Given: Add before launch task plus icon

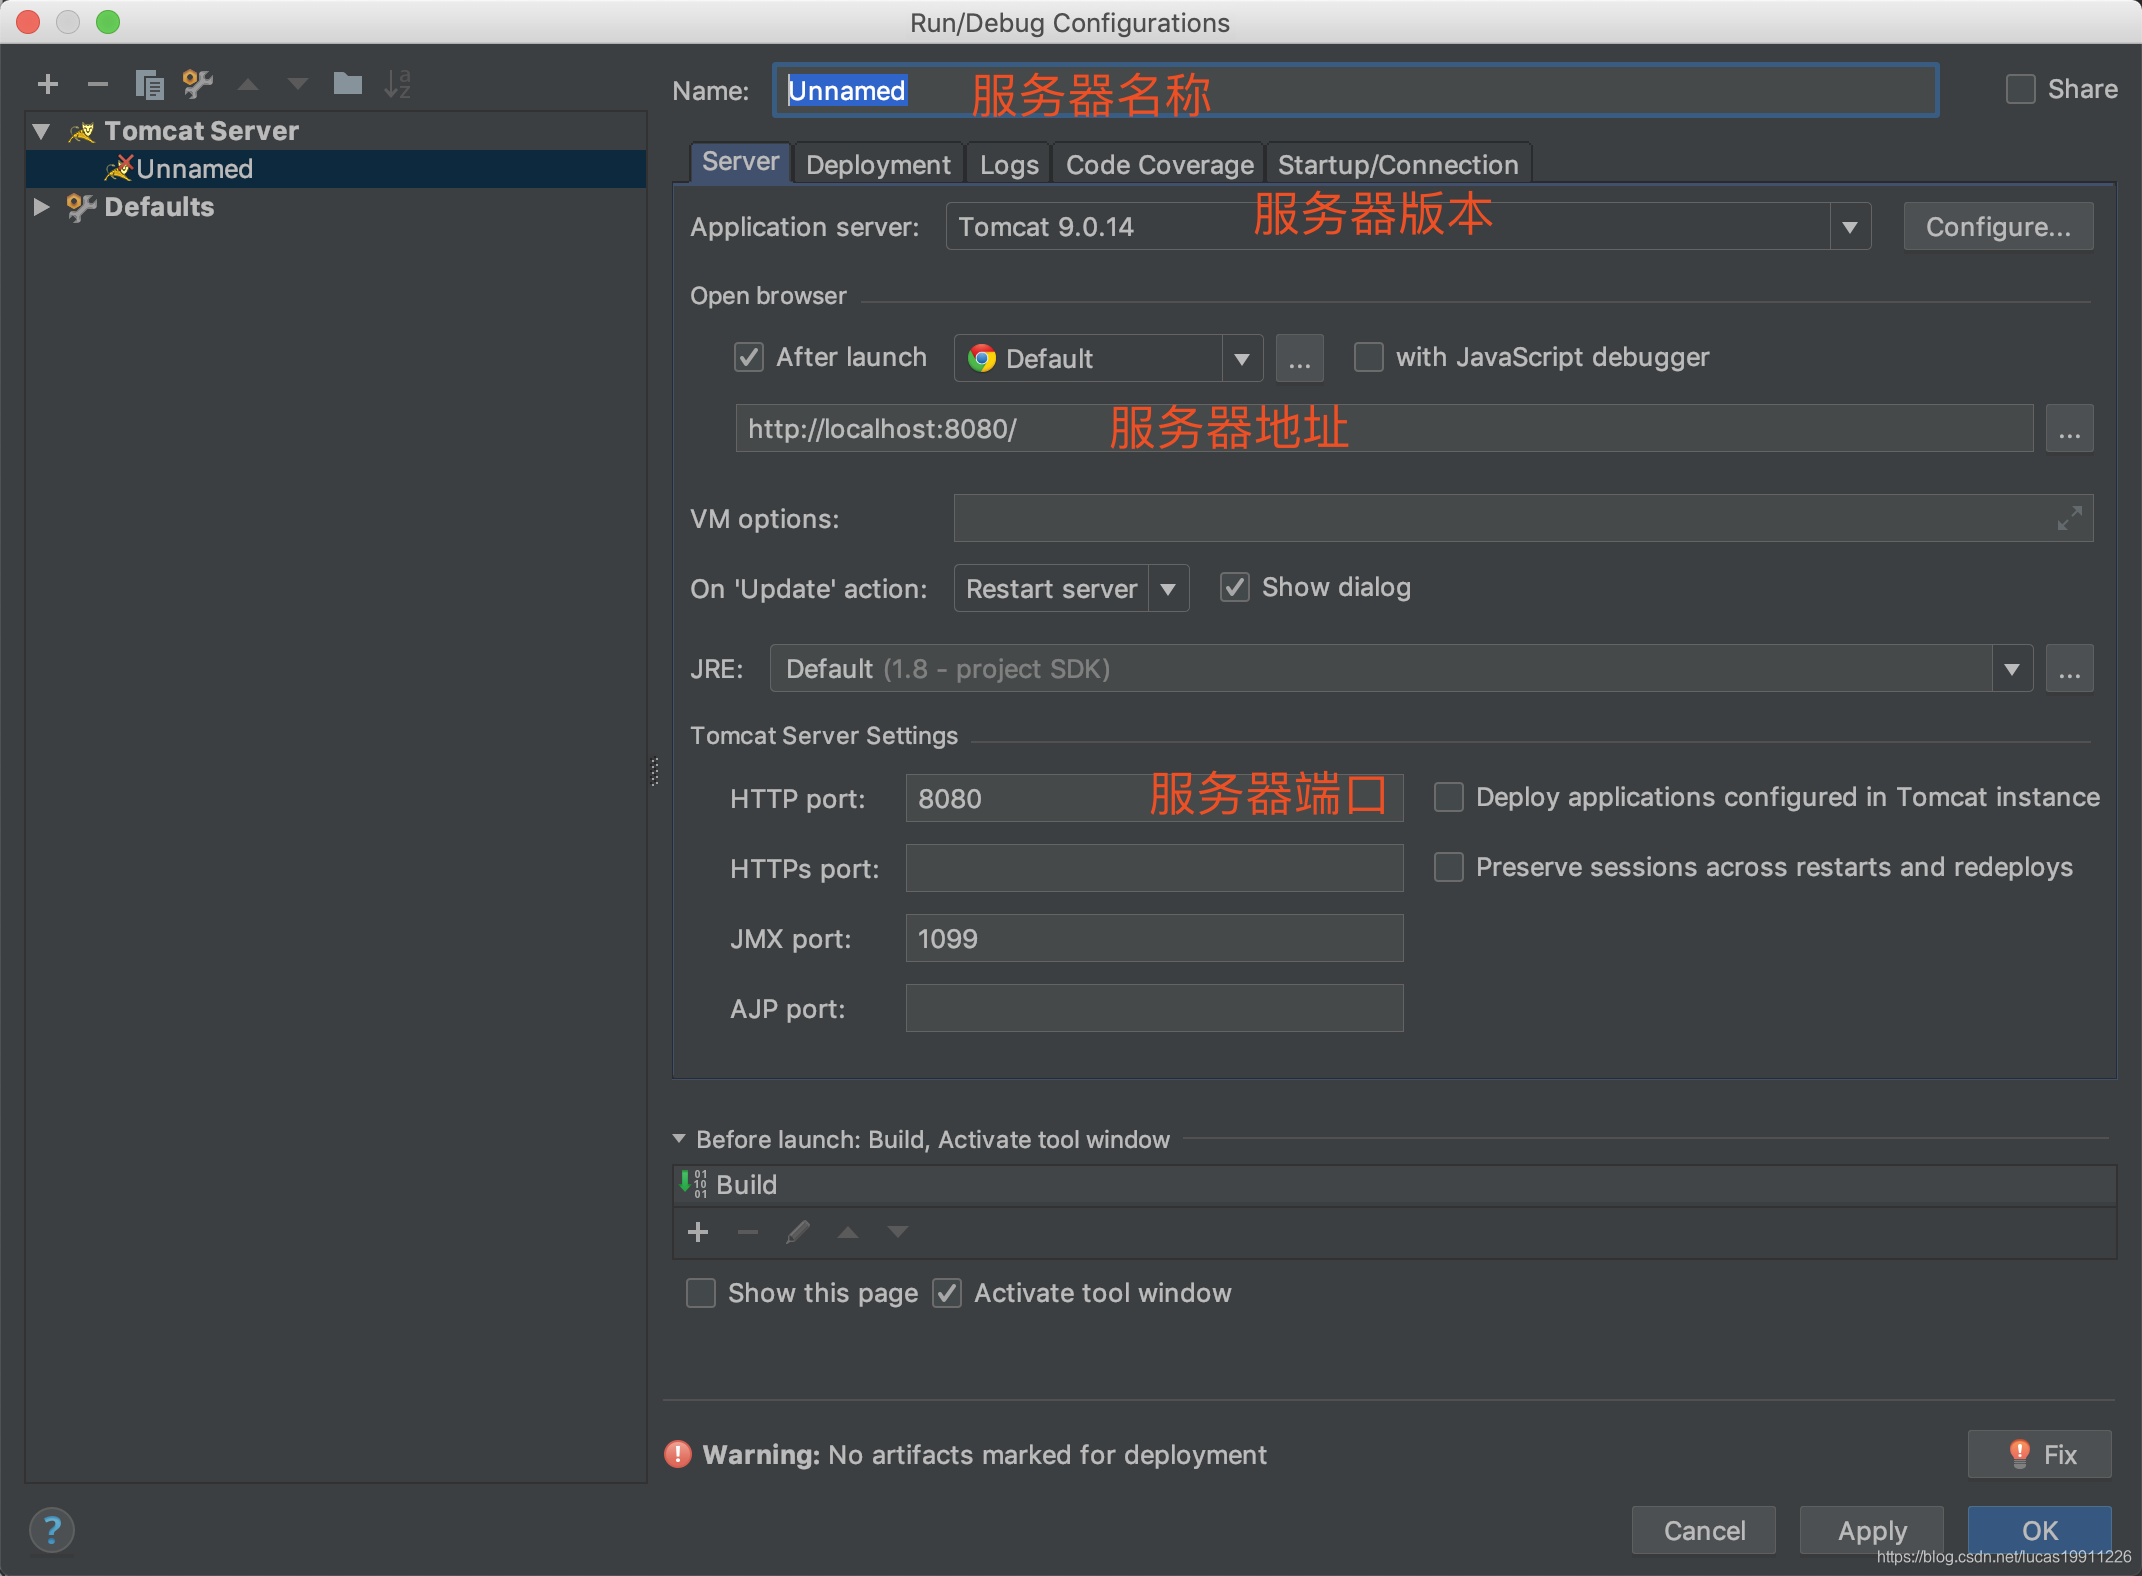Looking at the screenshot, I should (x=698, y=1232).
